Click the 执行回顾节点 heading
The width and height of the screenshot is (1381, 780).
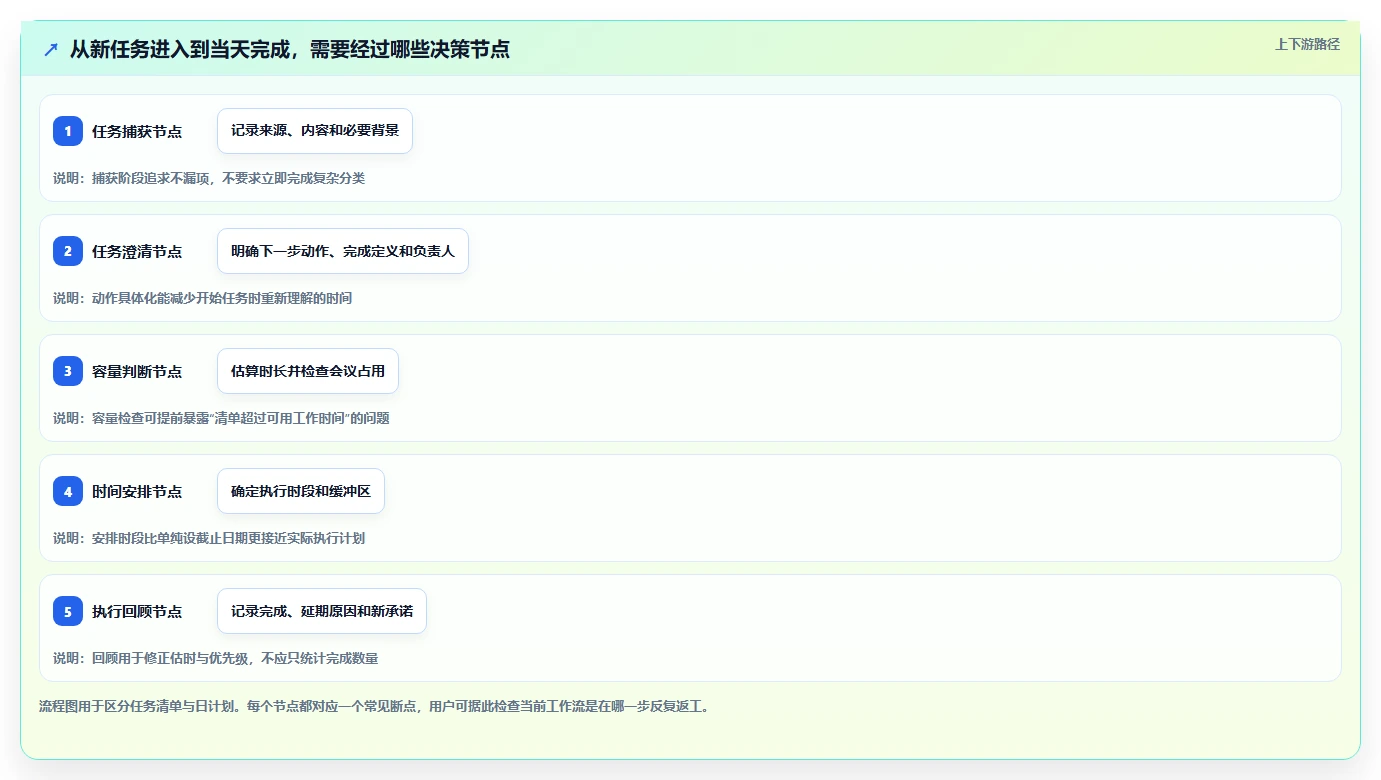pos(137,611)
